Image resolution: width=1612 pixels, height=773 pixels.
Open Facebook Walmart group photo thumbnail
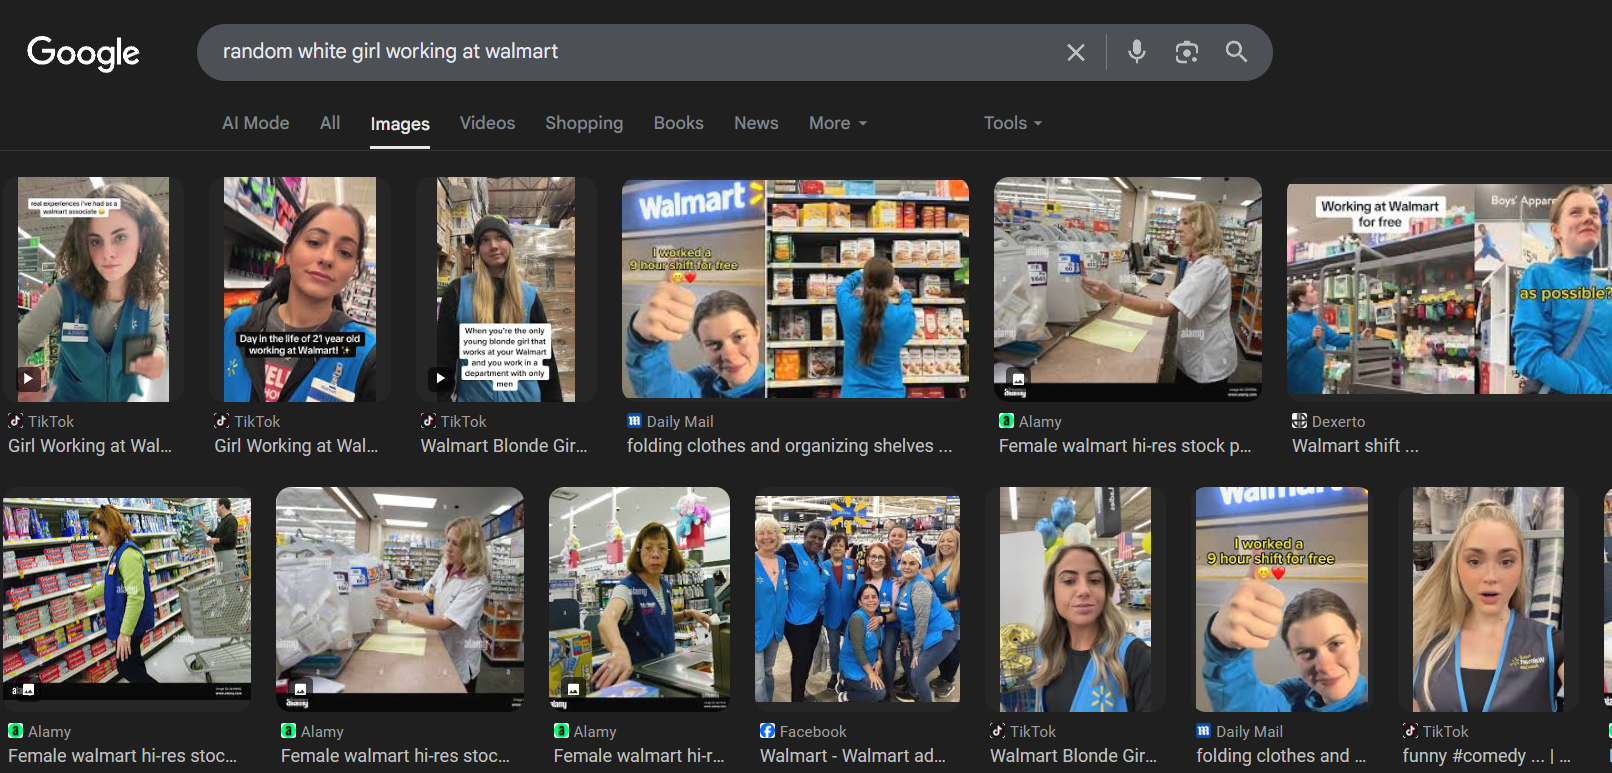[858, 599]
